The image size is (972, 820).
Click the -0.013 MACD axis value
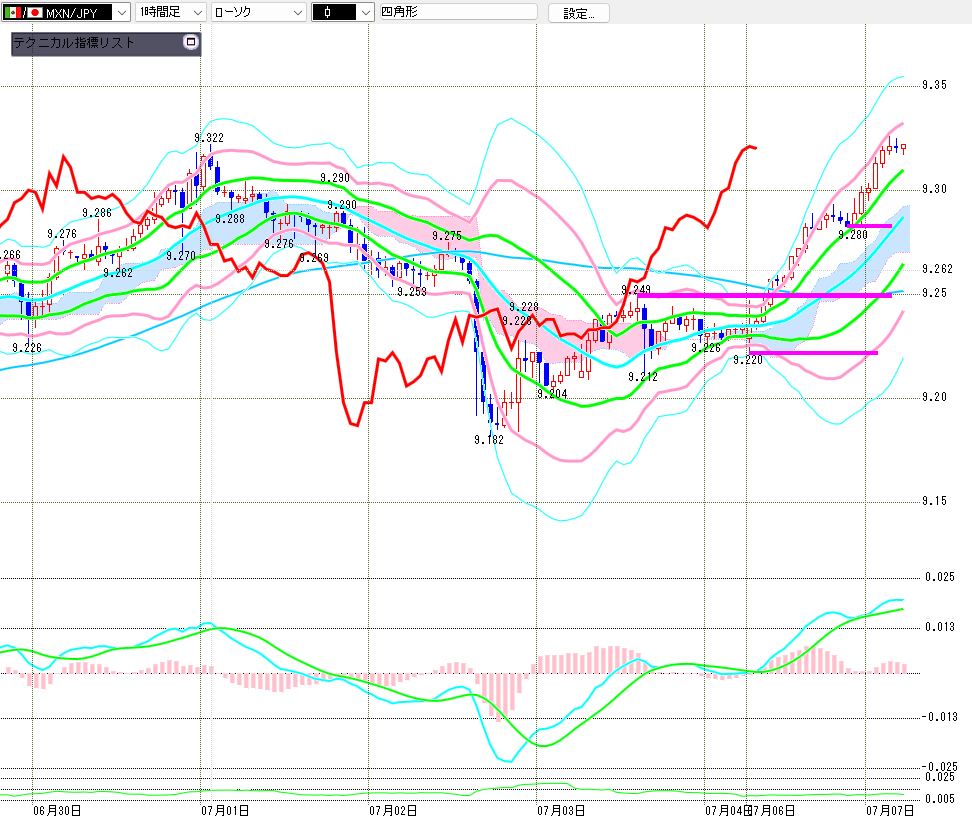[x=939, y=717]
